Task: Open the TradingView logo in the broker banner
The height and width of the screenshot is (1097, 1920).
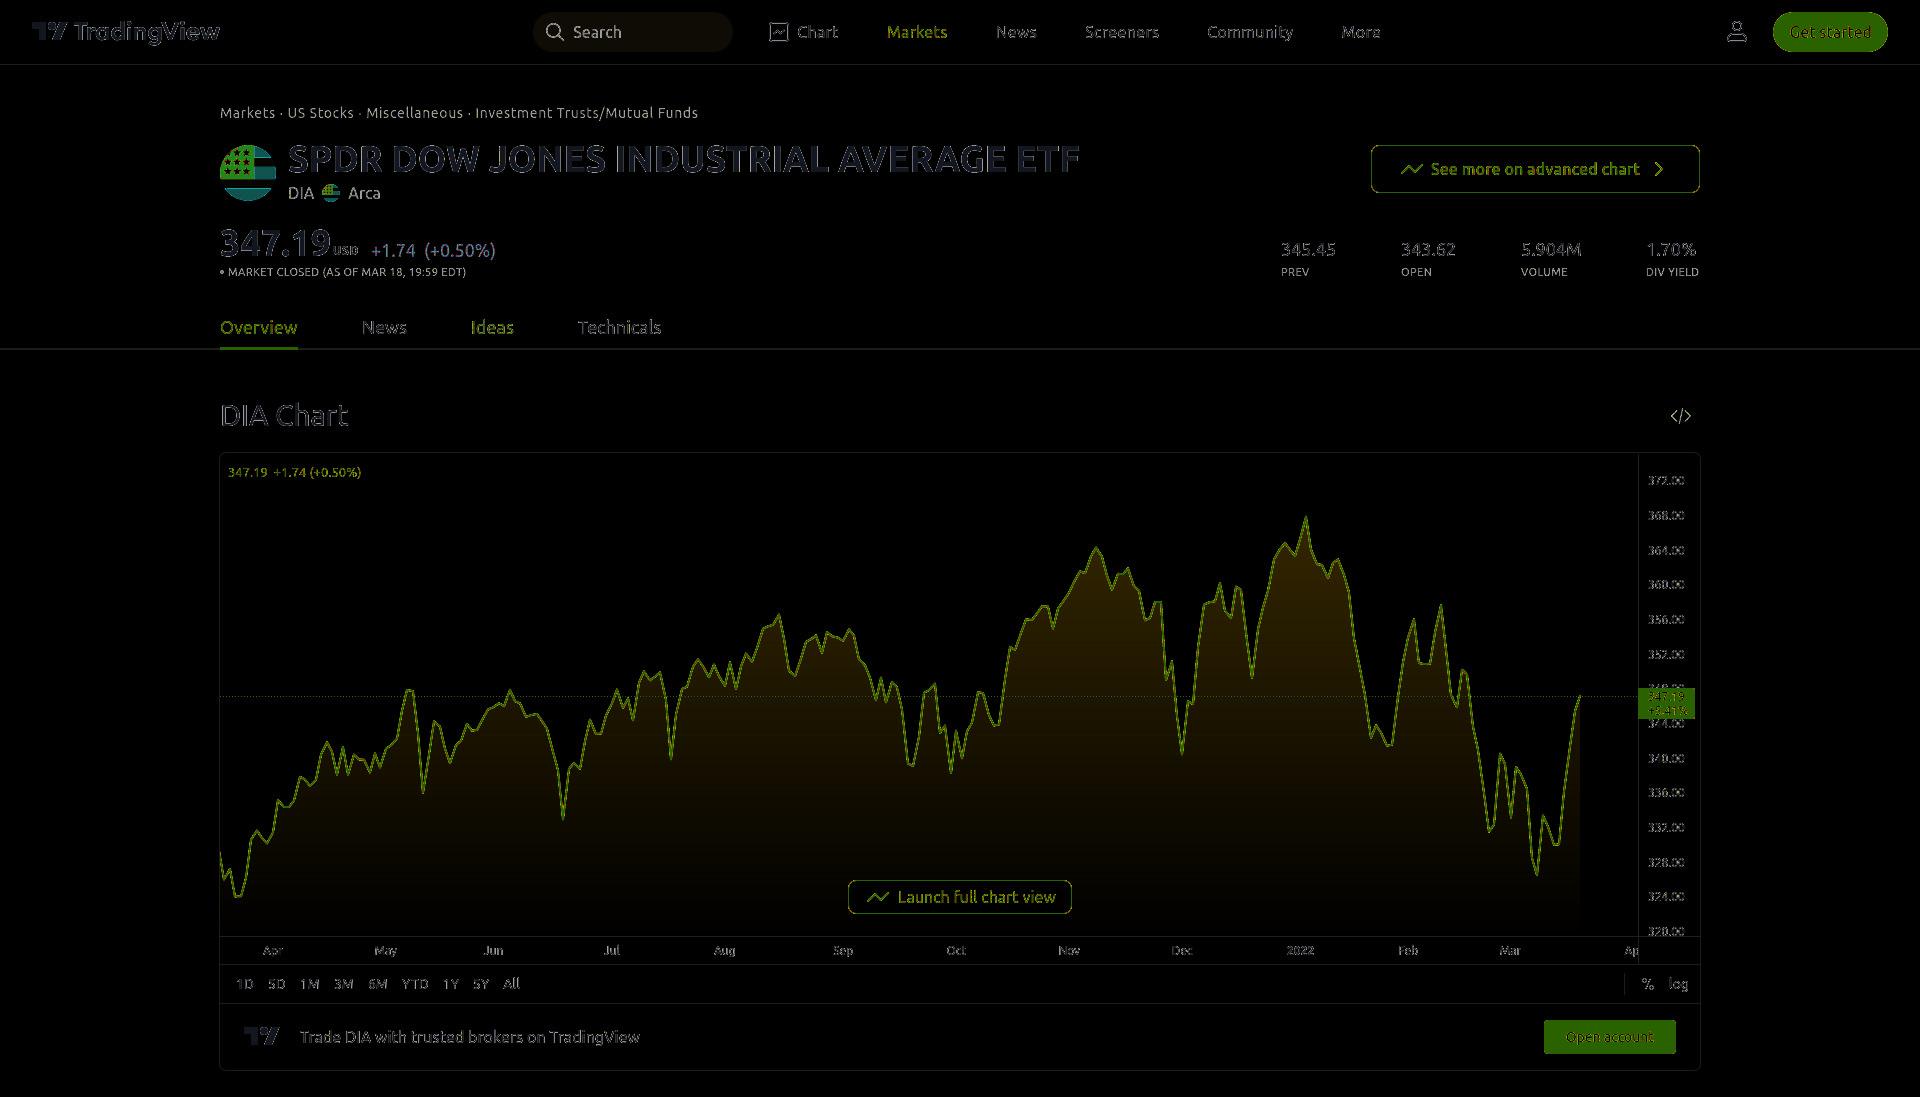Action: coord(262,1036)
